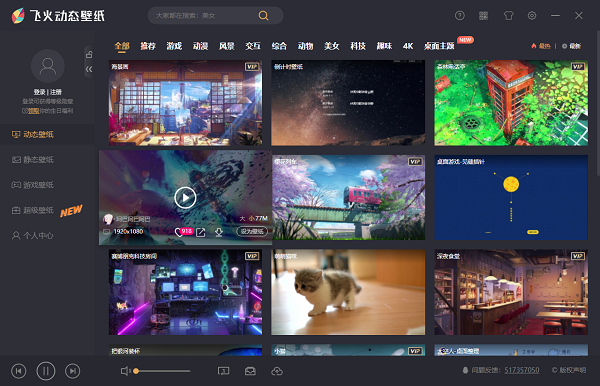Open the help question mark icon
This screenshot has width=600, height=386.
click(460, 16)
